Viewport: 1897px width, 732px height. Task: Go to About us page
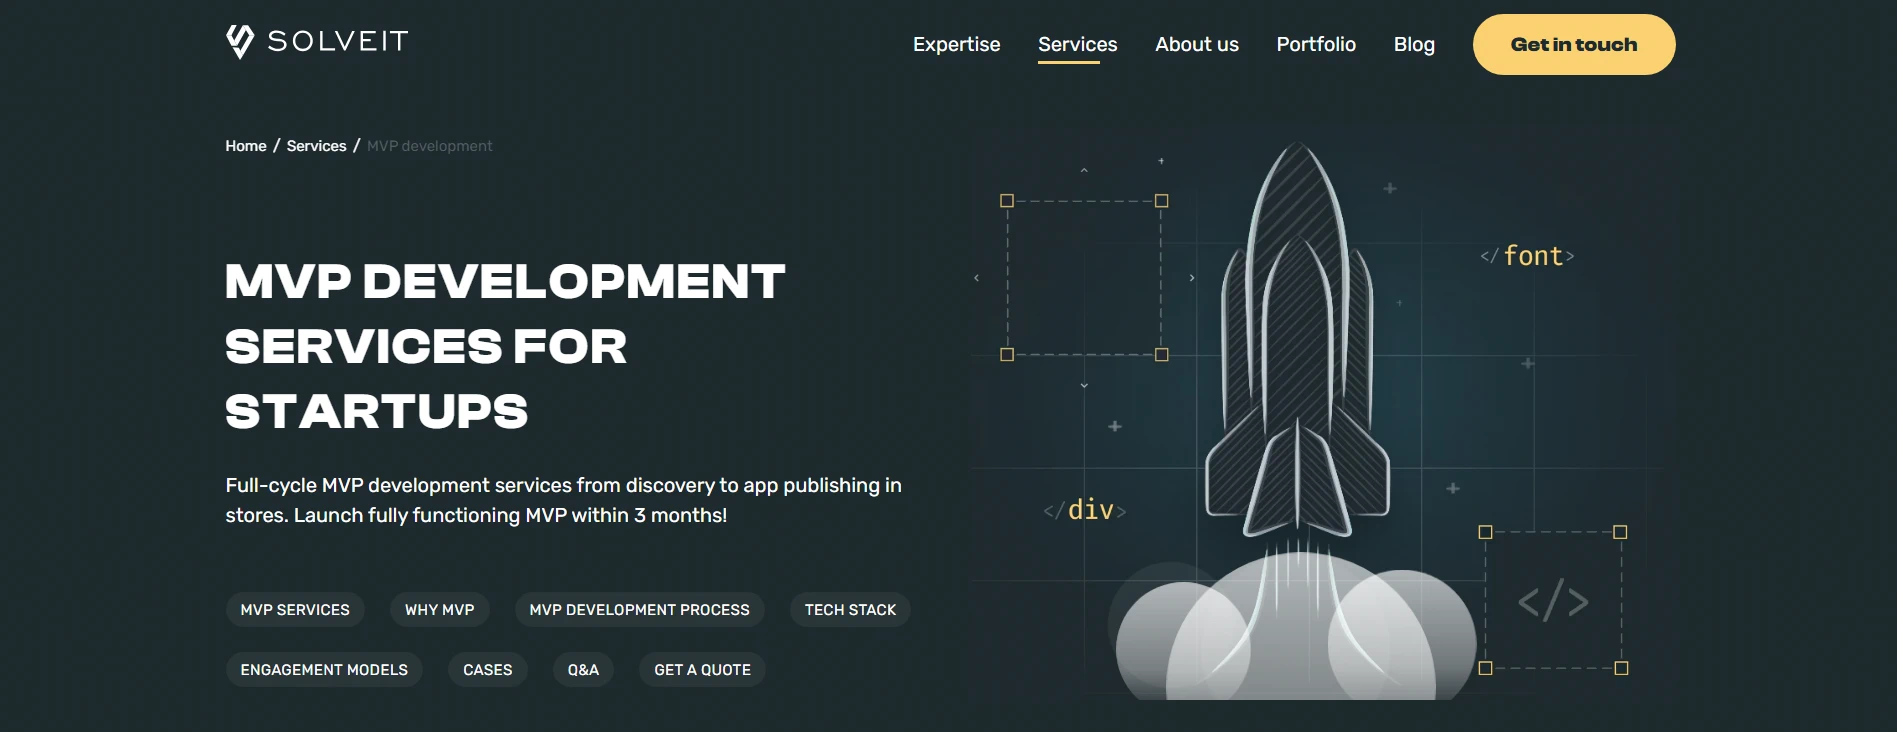tap(1196, 44)
